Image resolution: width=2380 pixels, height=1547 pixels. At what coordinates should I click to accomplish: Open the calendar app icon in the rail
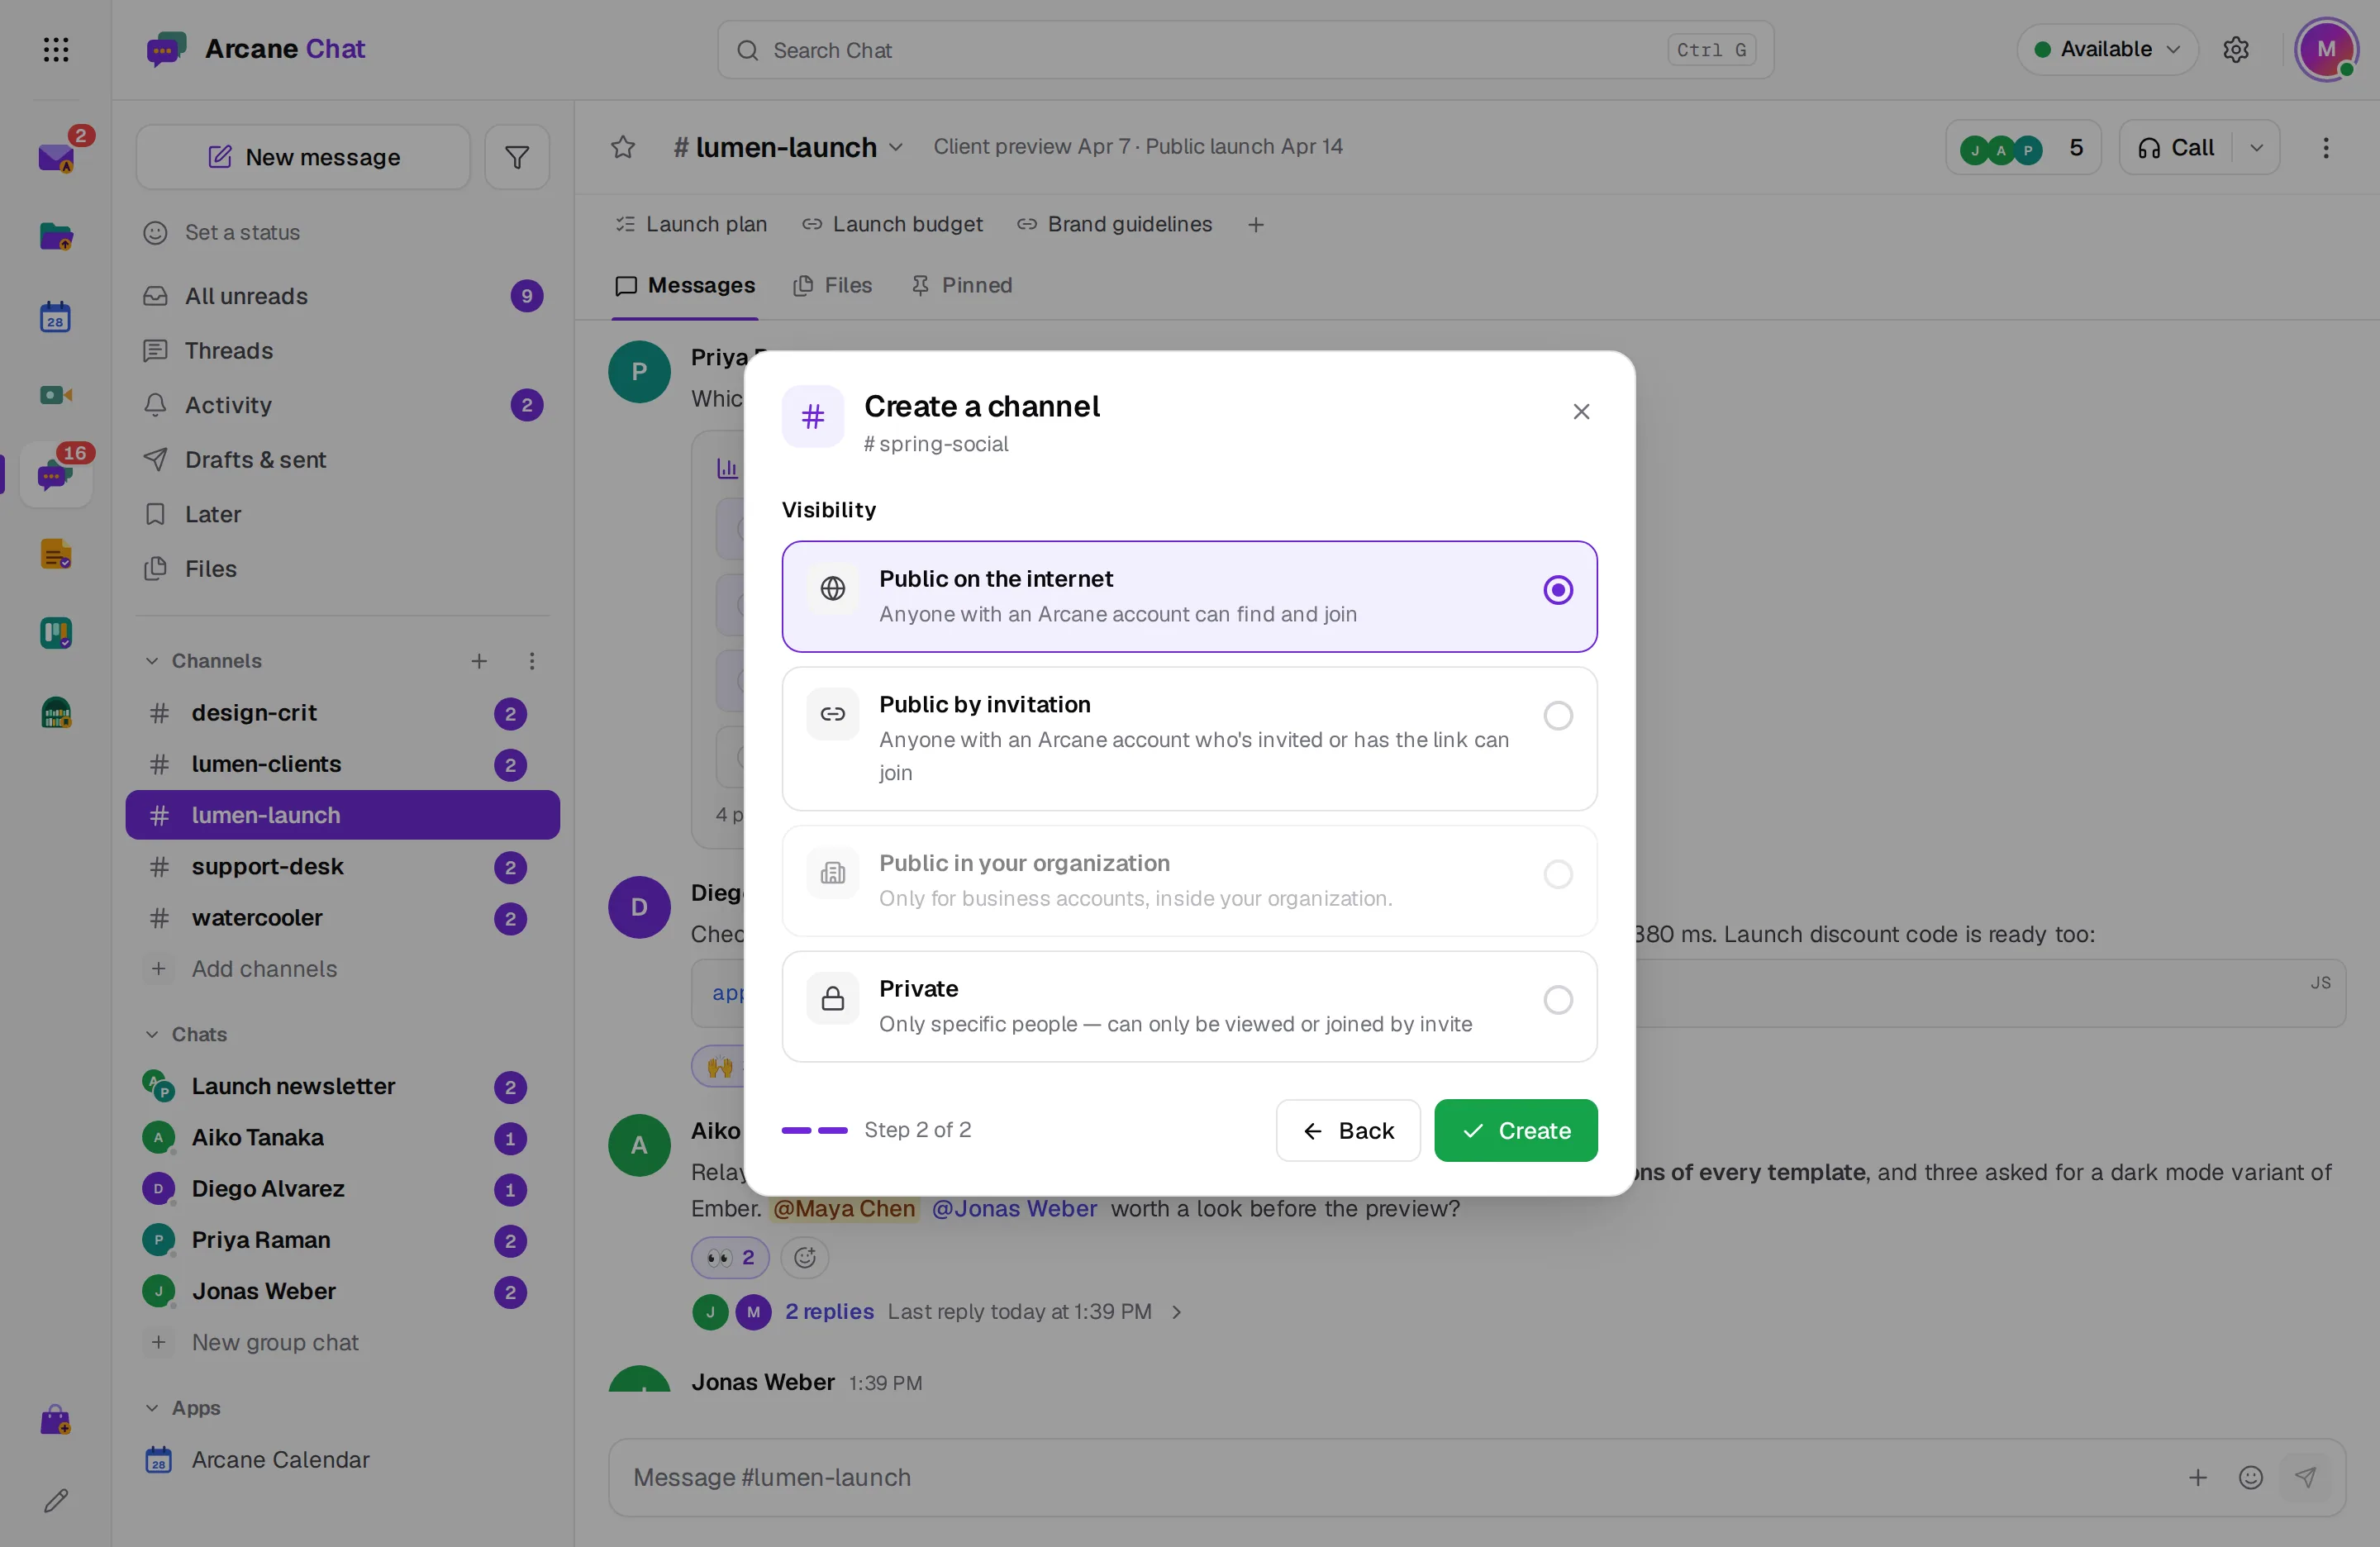[56, 317]
